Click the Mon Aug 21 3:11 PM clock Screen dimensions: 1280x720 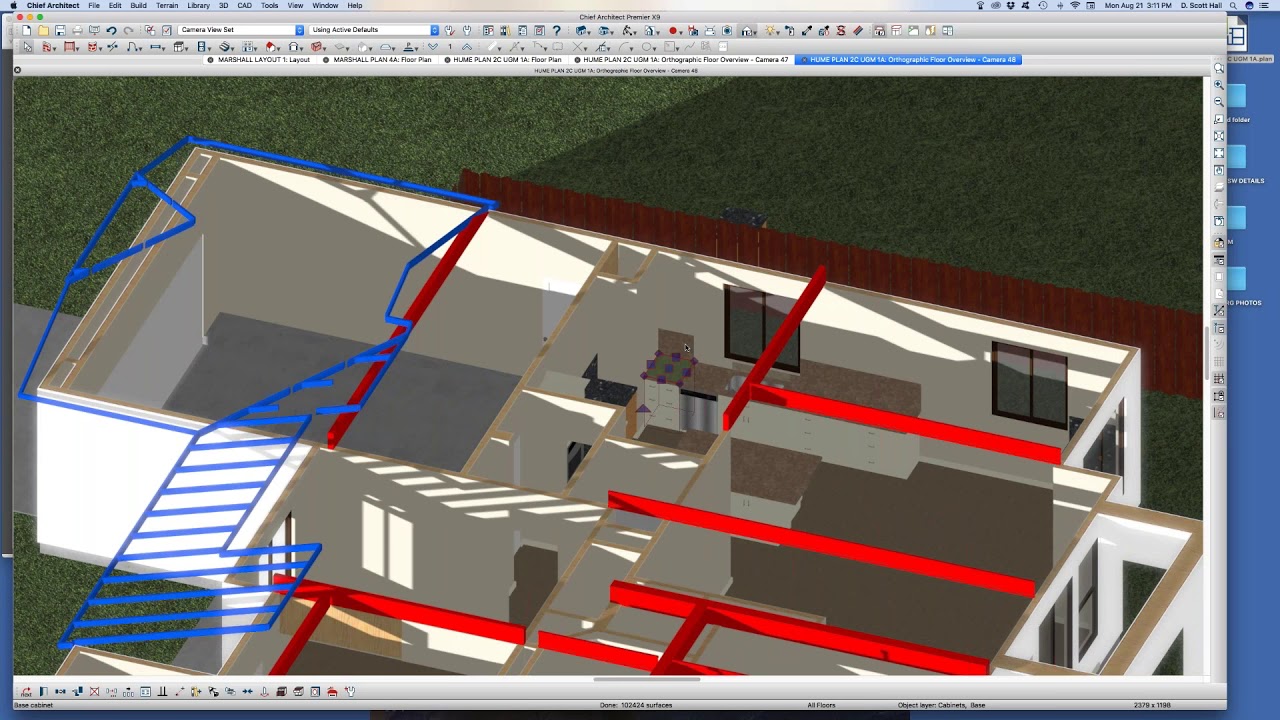1138,6
